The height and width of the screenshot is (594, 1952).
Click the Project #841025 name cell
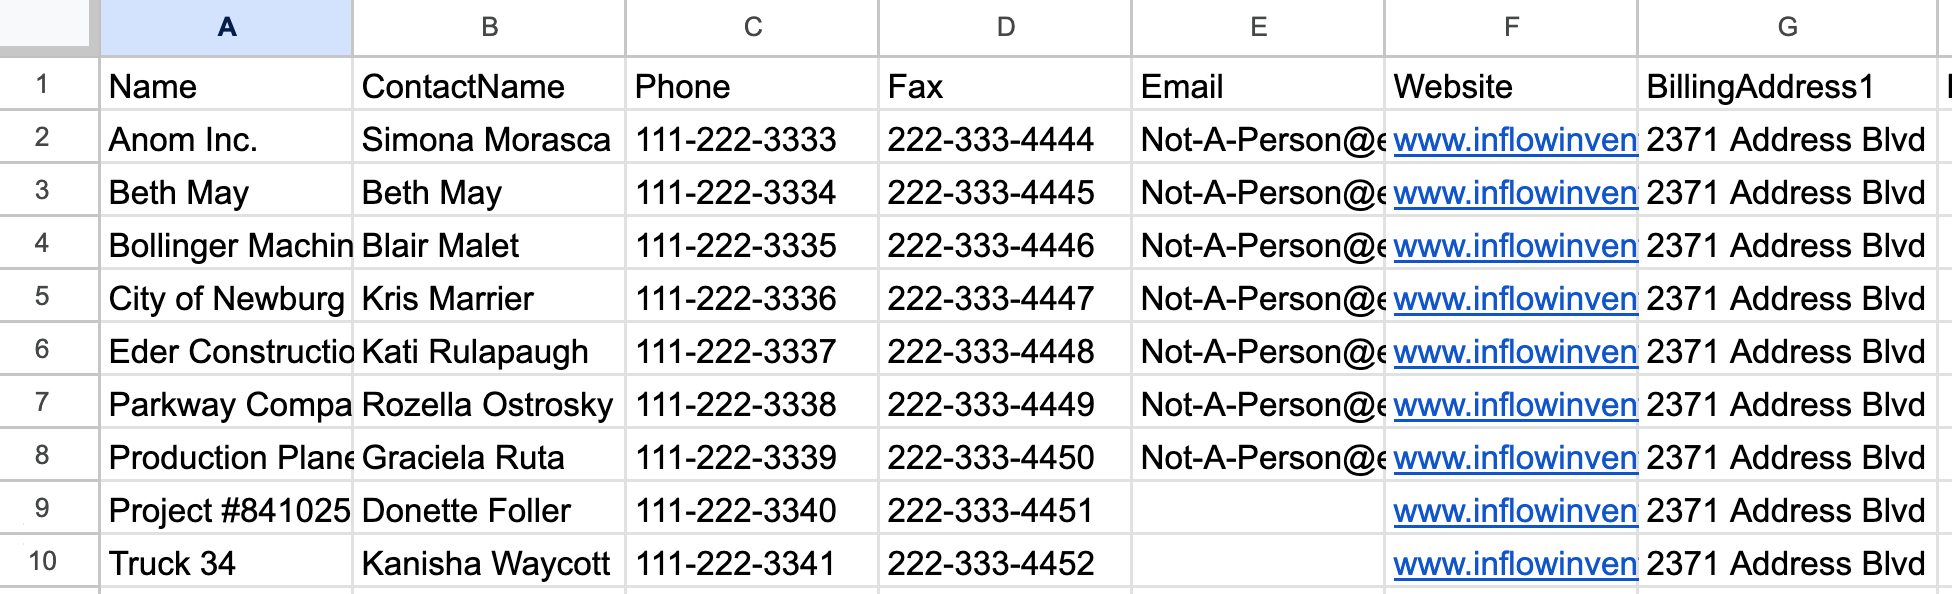[227, 511]
